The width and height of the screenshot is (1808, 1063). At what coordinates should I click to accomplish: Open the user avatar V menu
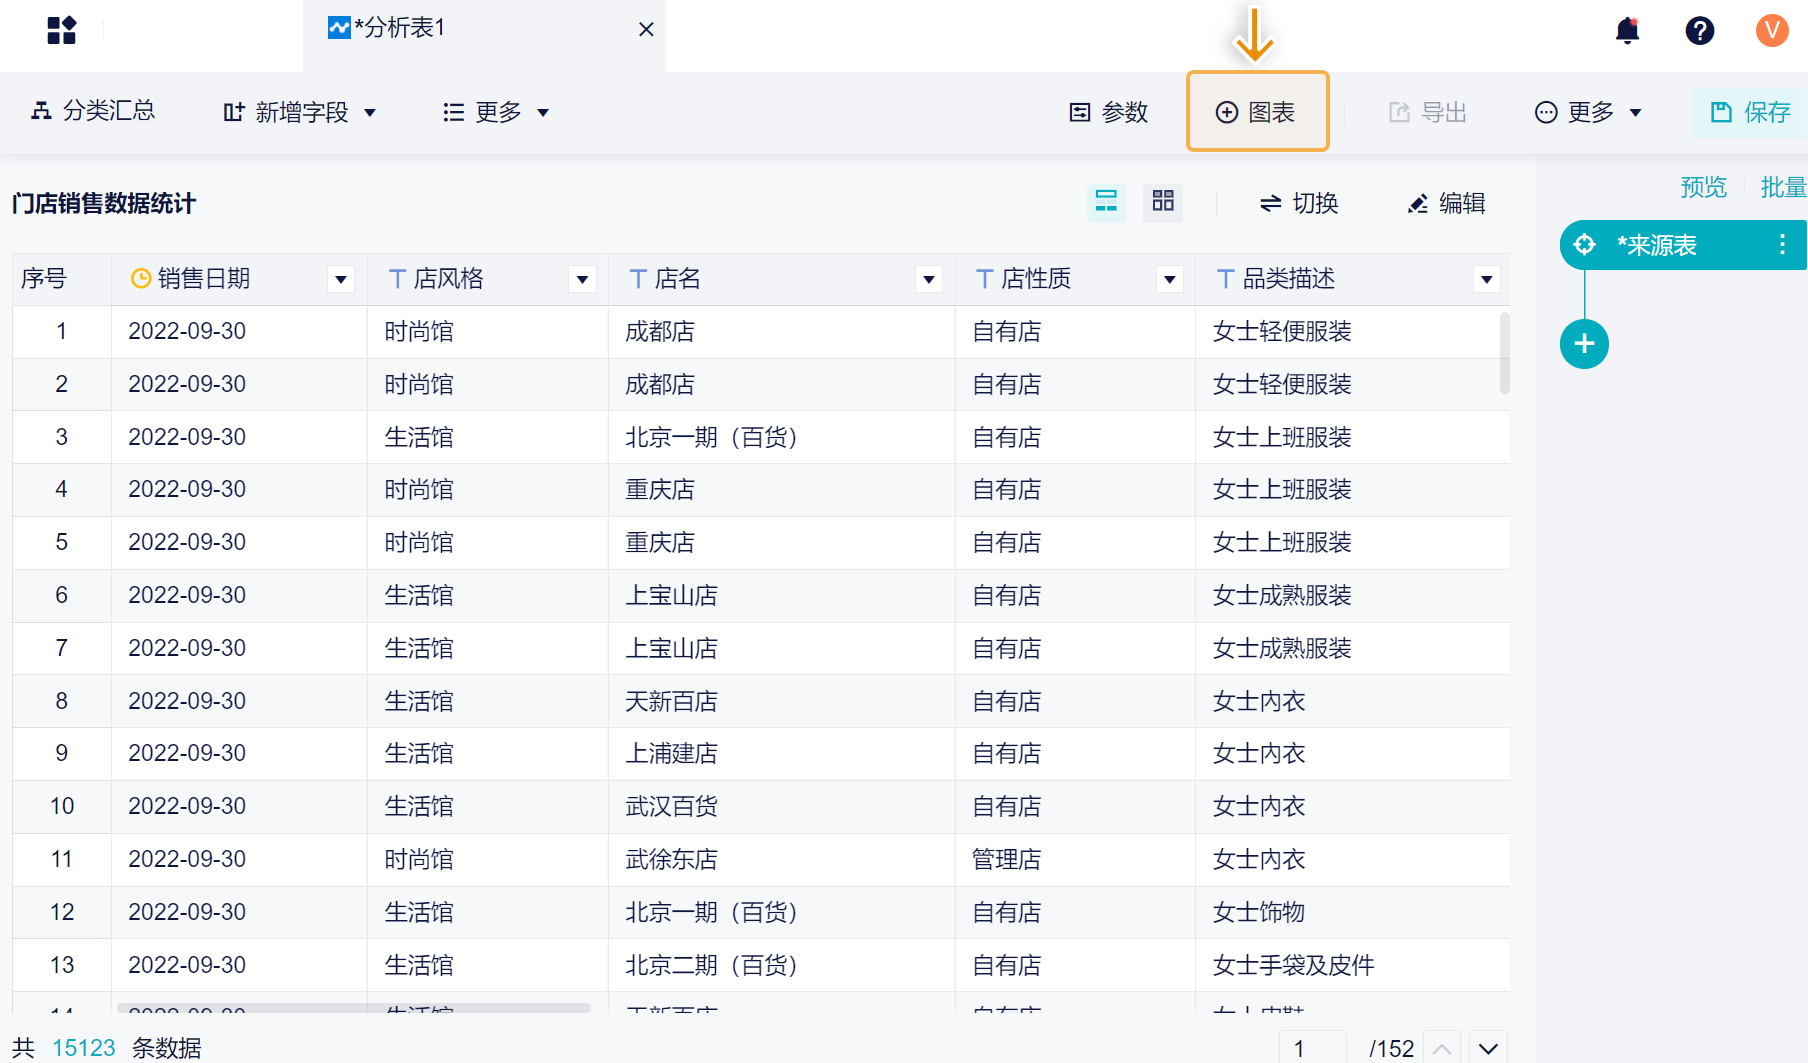(1772, 30)
